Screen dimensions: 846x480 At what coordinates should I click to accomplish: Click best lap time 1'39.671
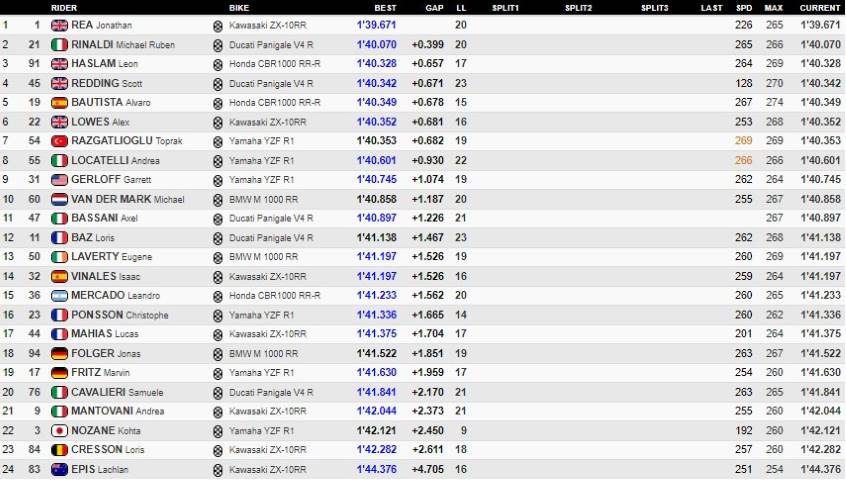[x=377, y=25]
